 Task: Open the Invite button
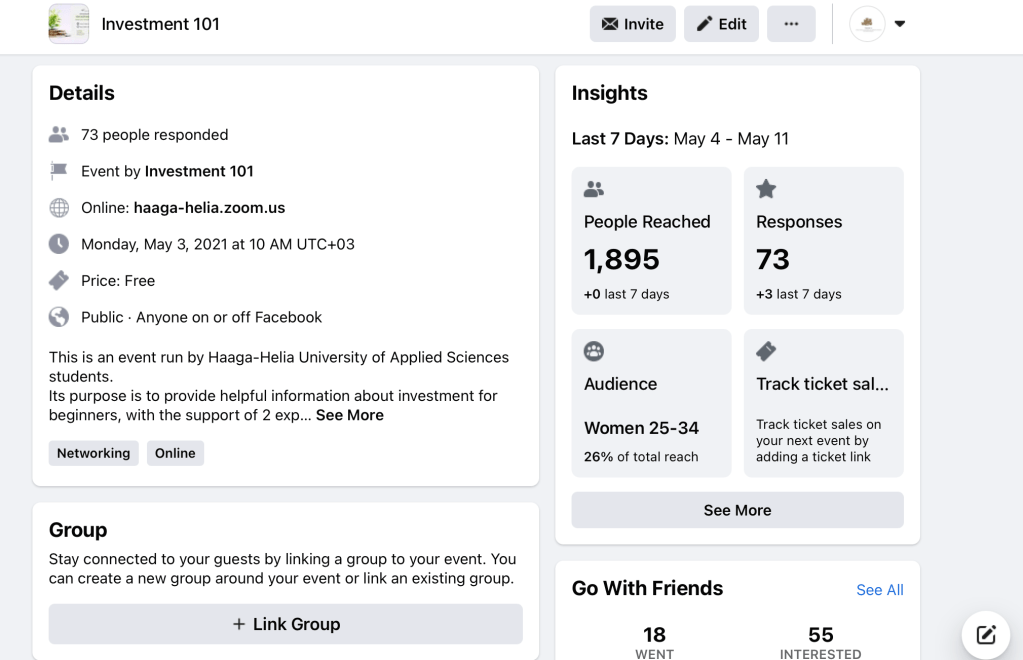[x=632, y=24]
